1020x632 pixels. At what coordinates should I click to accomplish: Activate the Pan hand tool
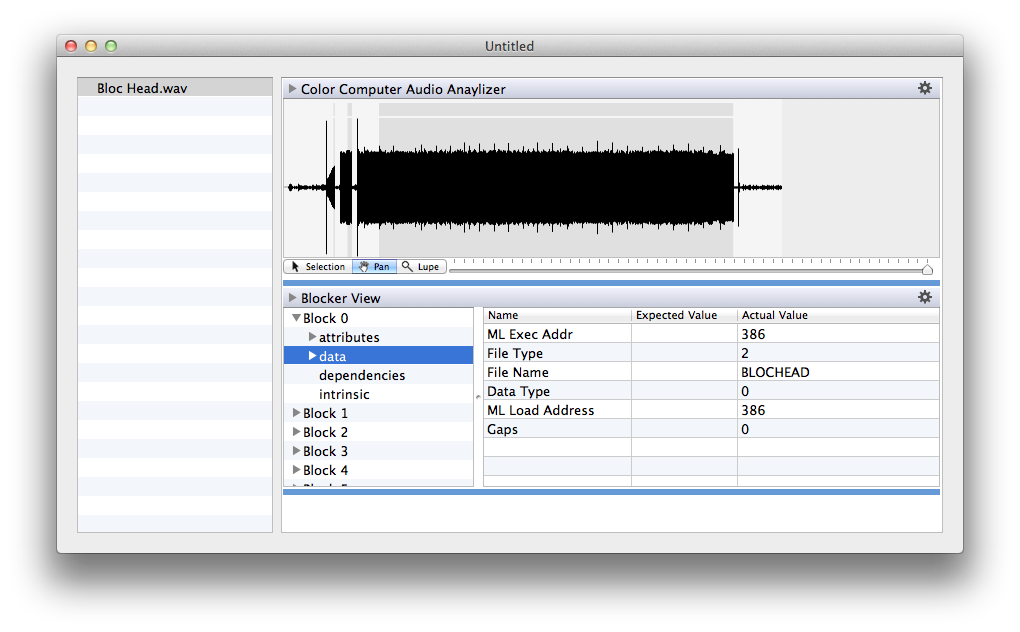(374, 267)
